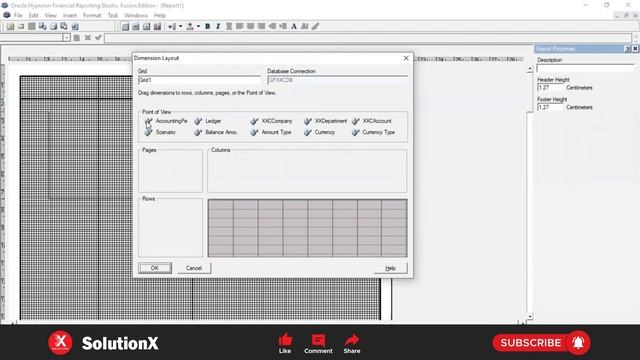
Task: Open the Insert Row dropdown arrow
Action: point(180,27)
